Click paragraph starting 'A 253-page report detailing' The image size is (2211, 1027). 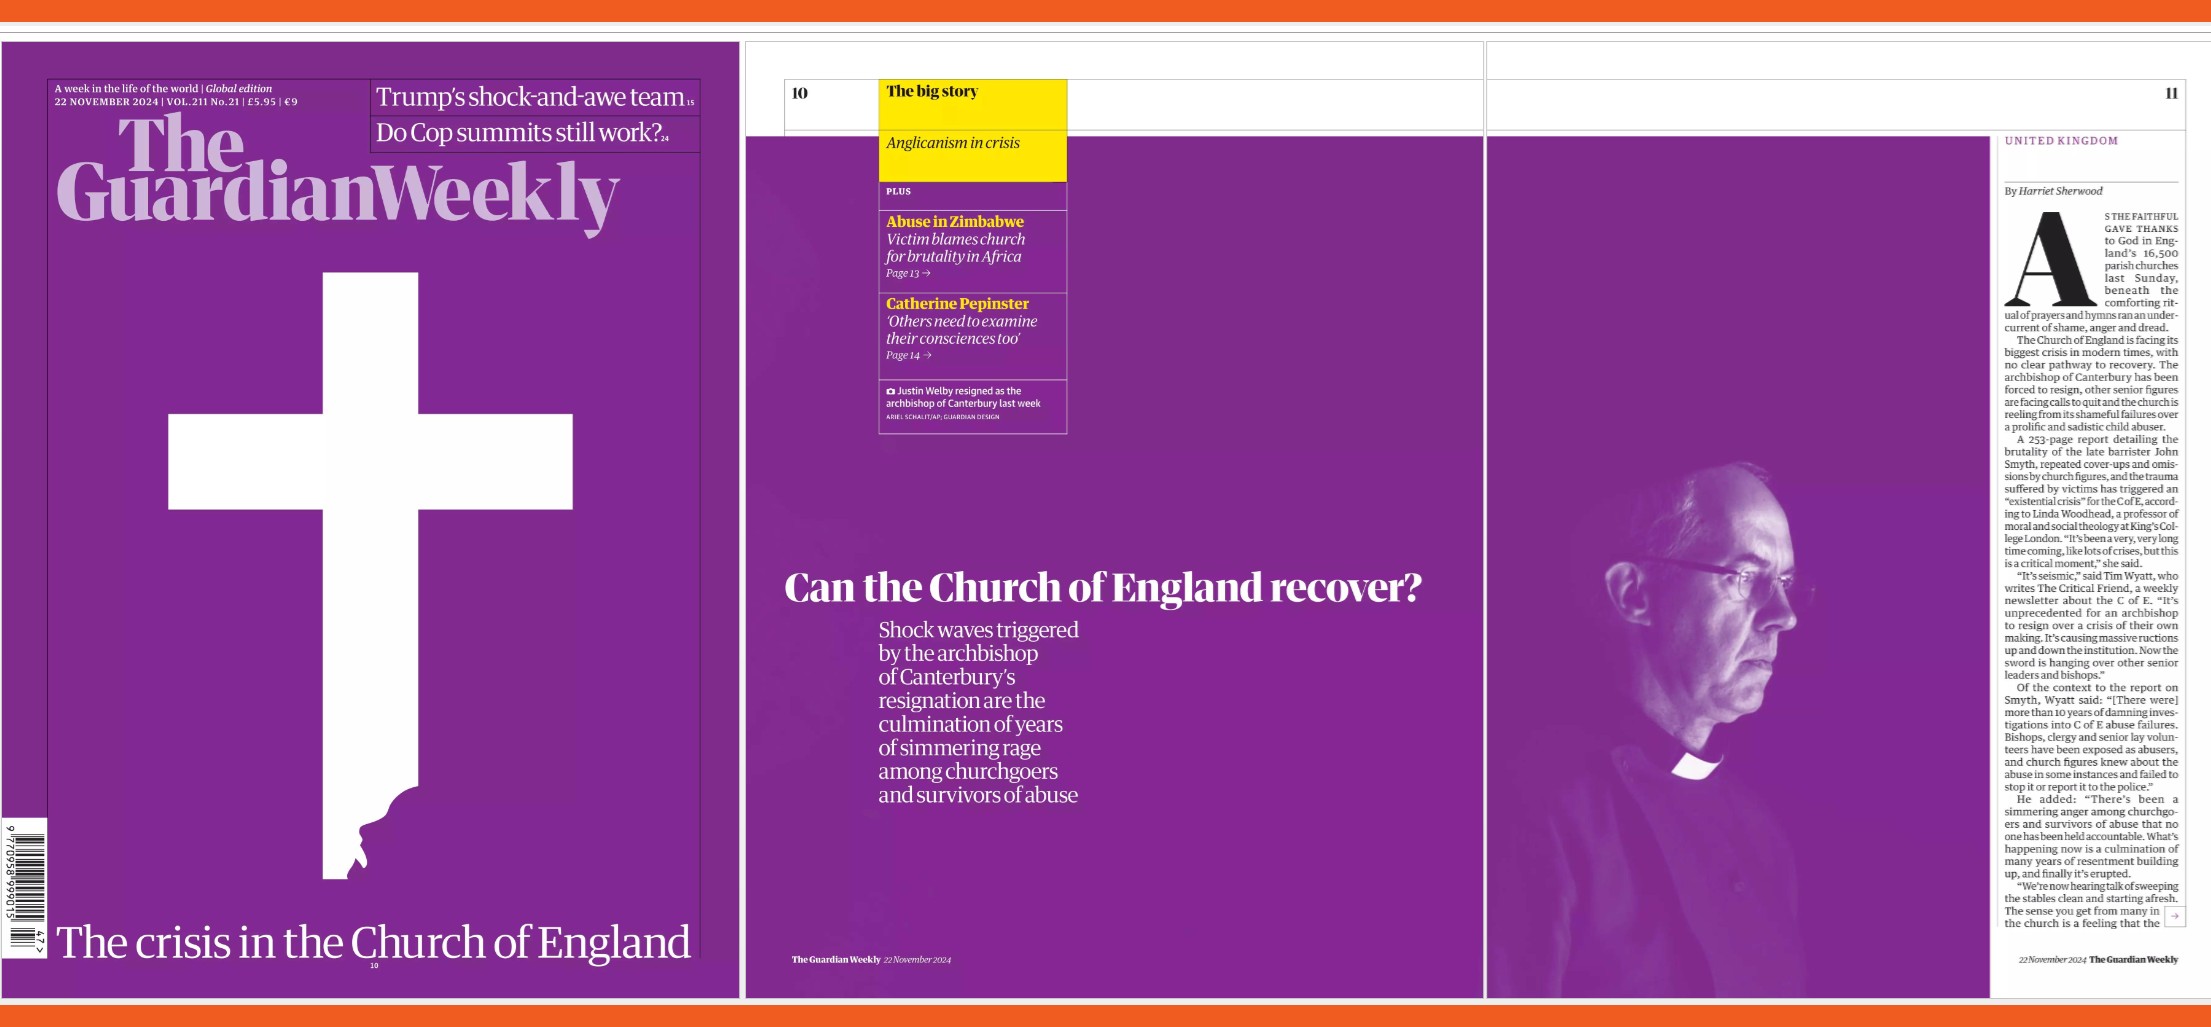click(x=2091, y=502)
